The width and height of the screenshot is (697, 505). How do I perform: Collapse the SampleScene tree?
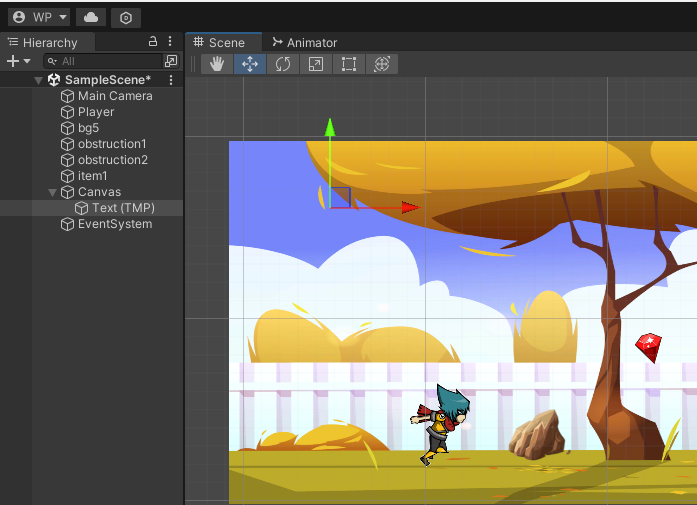tap(38, 80)
